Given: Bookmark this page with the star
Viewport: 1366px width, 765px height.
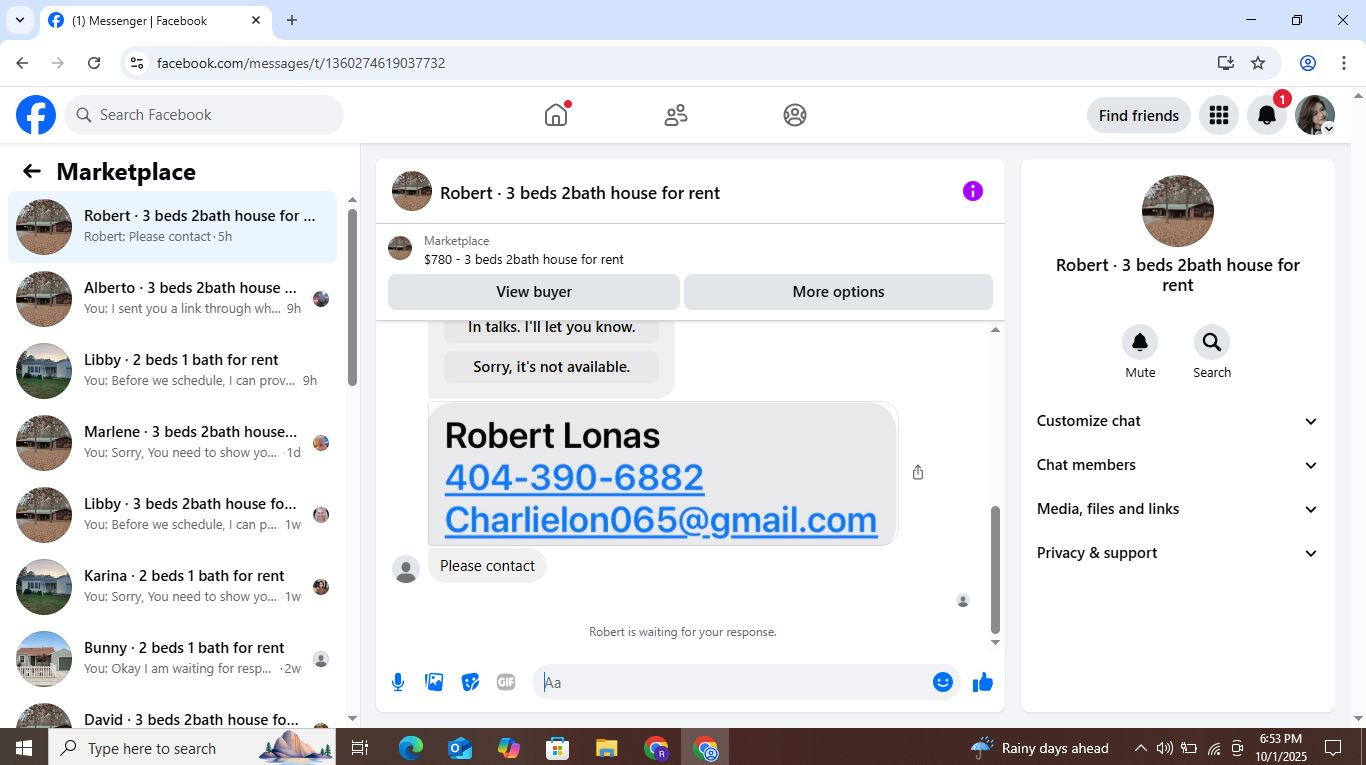Looking at the screenshot, I should 1258,63.
